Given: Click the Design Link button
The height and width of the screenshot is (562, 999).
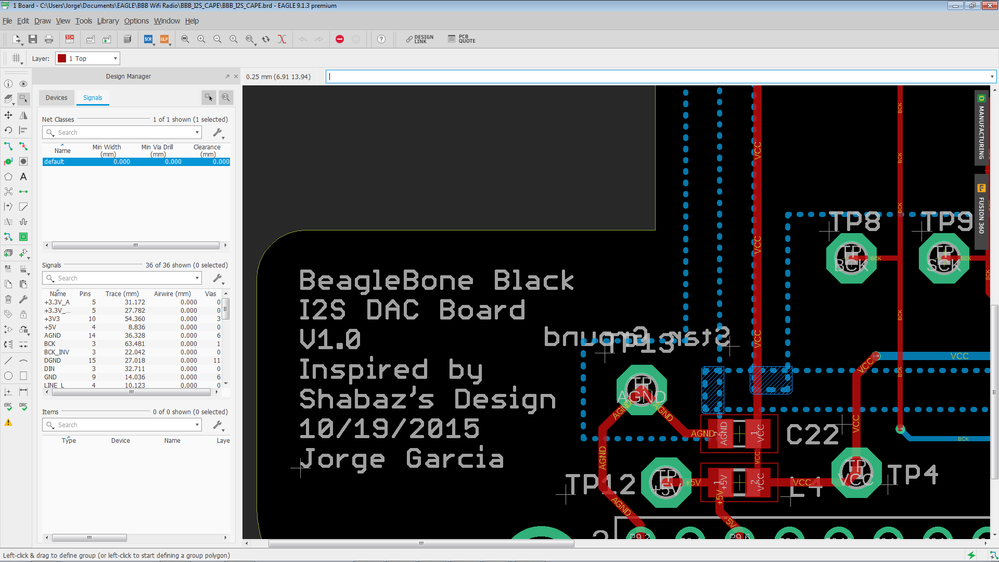Looking at the screenshot, I should pyautogui.click(x=419, y=40).
